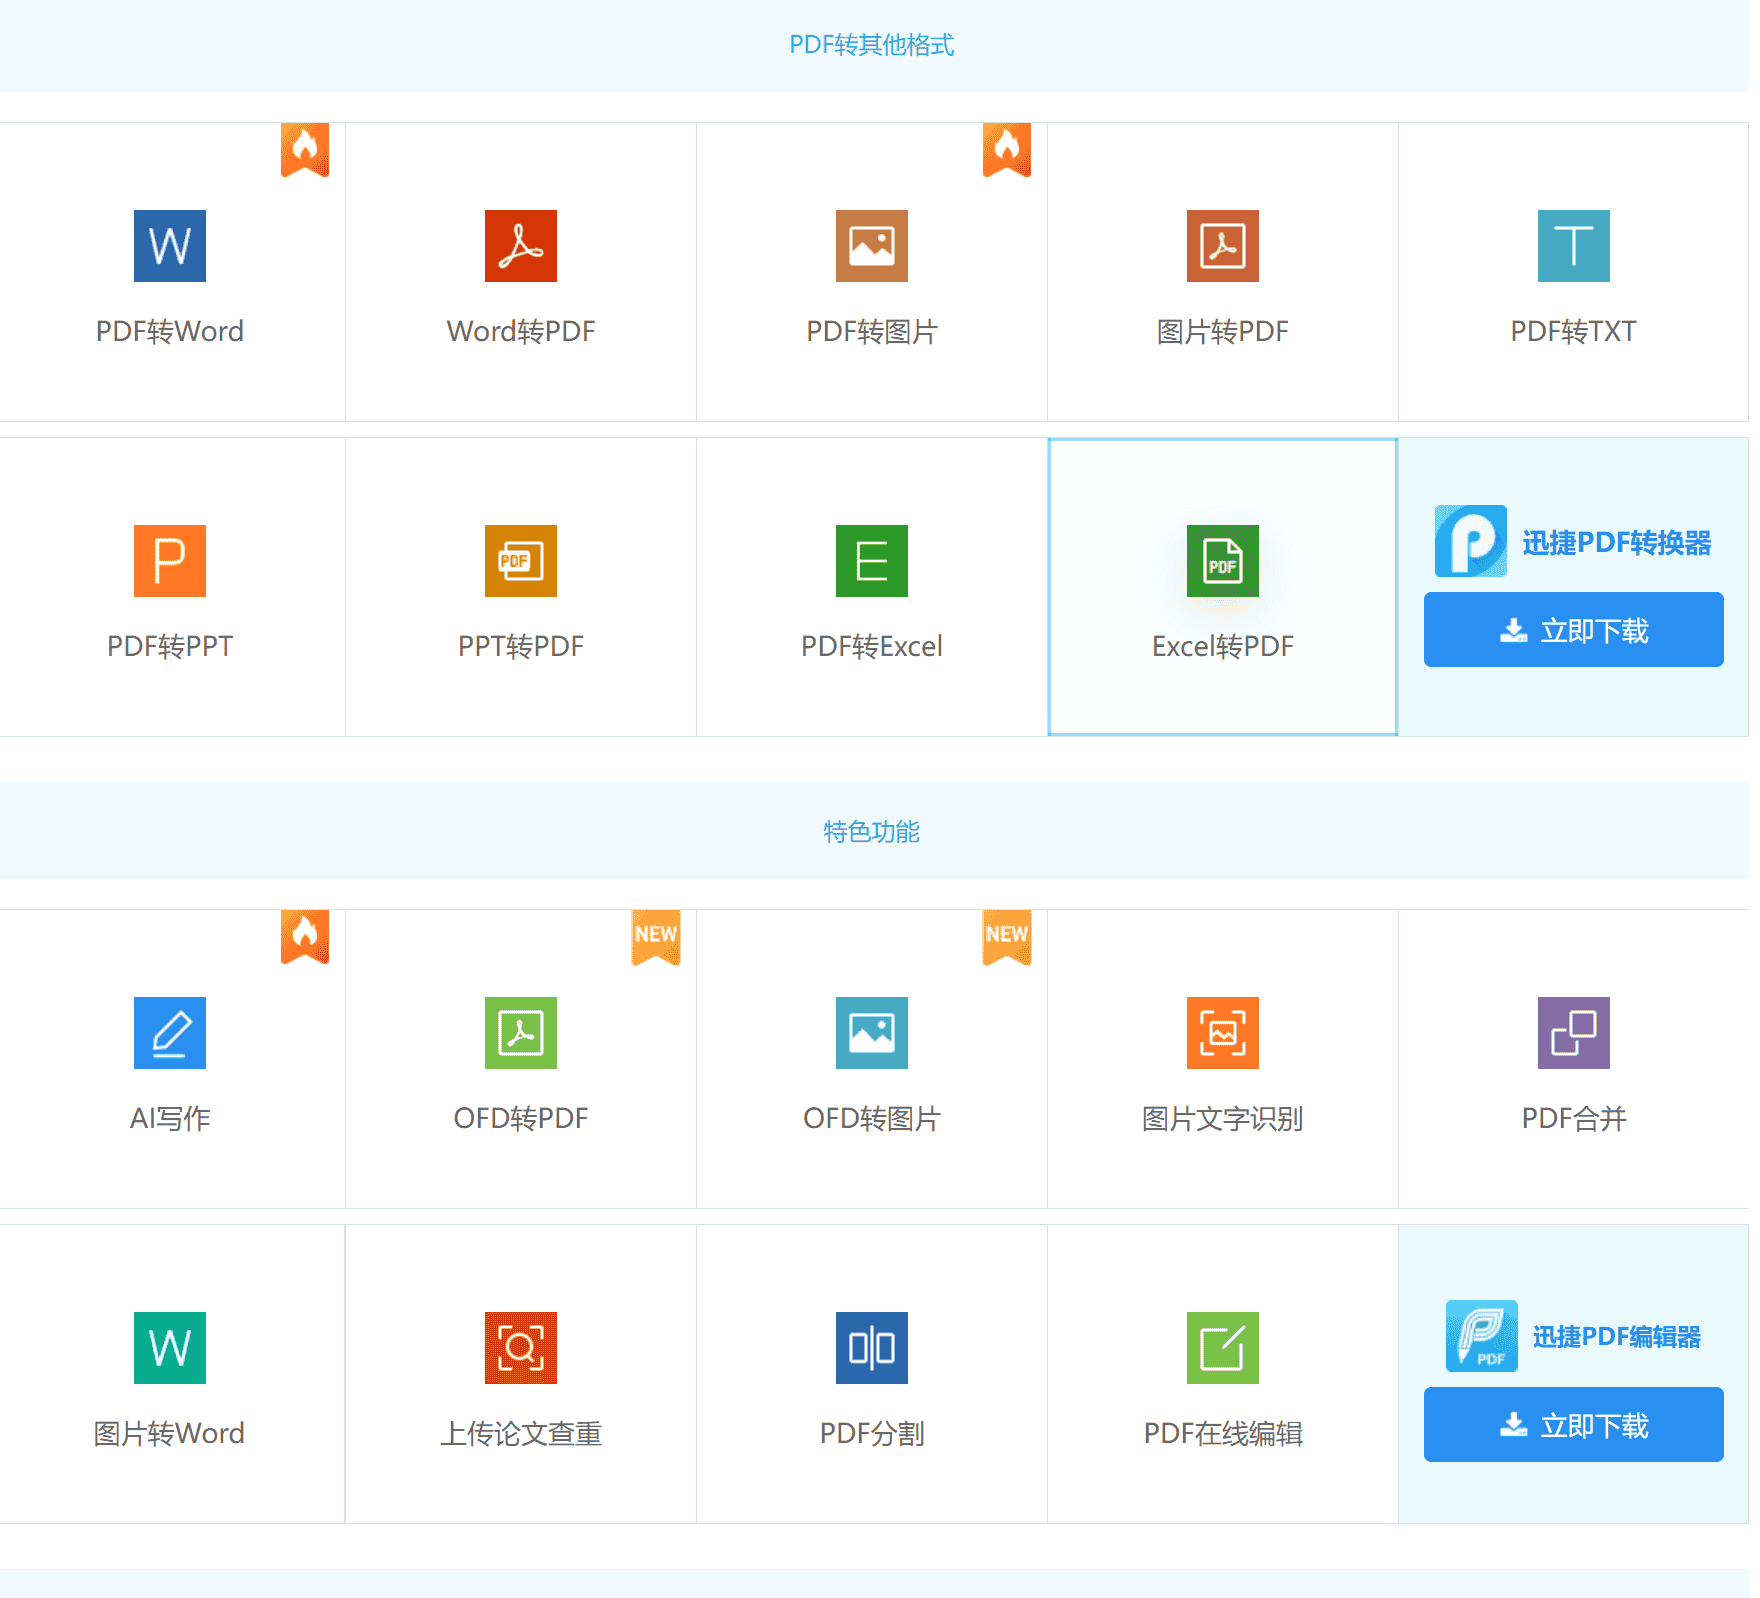Click the PDF在线编辑 edit icon

1223,1348
